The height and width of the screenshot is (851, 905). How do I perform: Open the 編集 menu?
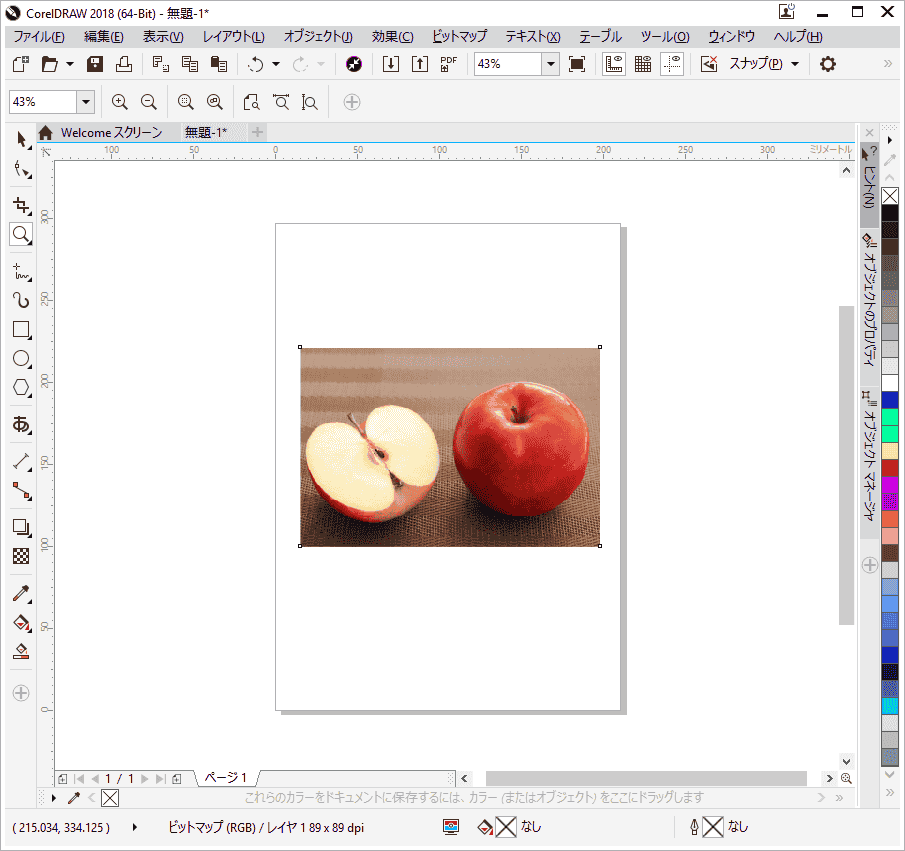click(104, 36)
